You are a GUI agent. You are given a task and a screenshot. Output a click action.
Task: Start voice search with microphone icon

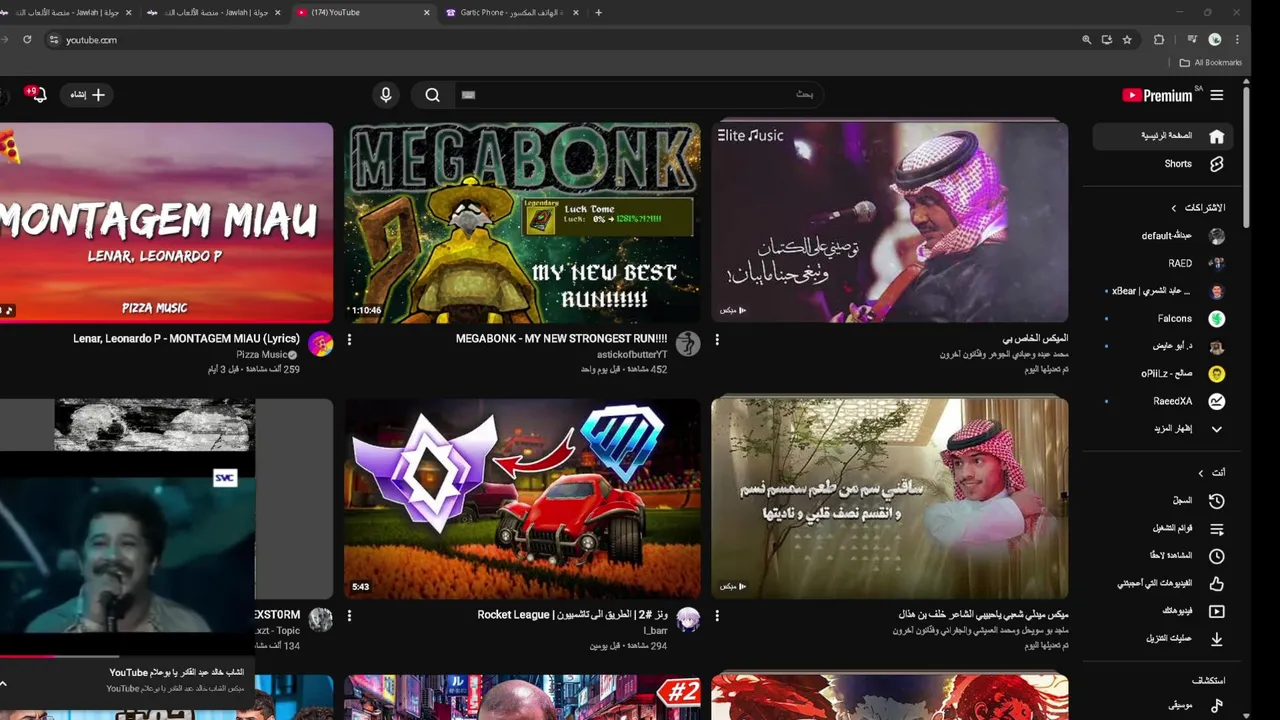tap(386, 95)
